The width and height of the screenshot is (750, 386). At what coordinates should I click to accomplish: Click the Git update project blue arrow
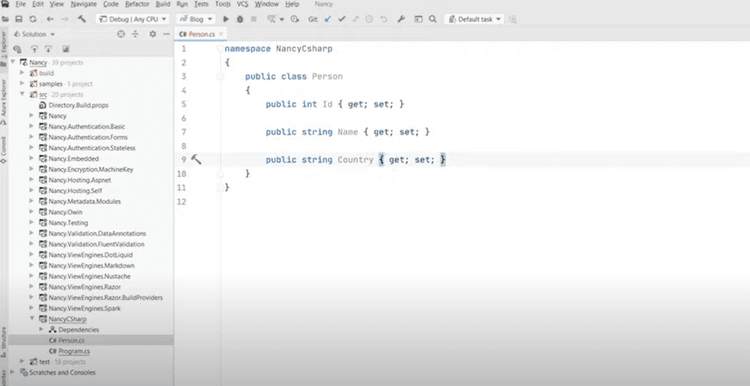[x=328, y=20]
